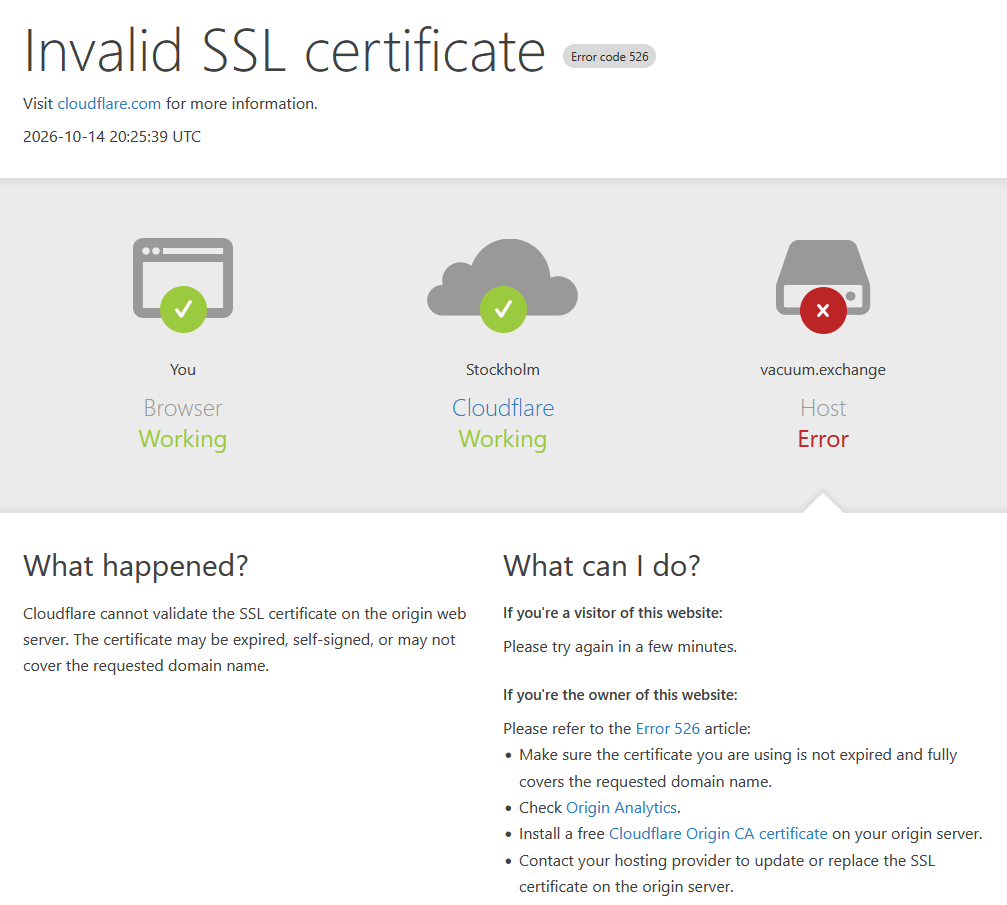The width and height of the screenshot is (1007, 905).
Task: Click the browser window status icon
Action: click(183, 285)
